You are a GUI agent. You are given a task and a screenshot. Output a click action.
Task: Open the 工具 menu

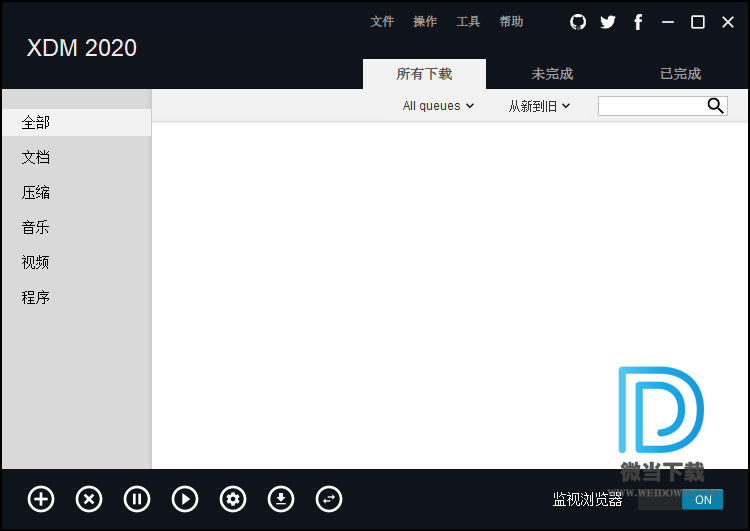[468, 22]
